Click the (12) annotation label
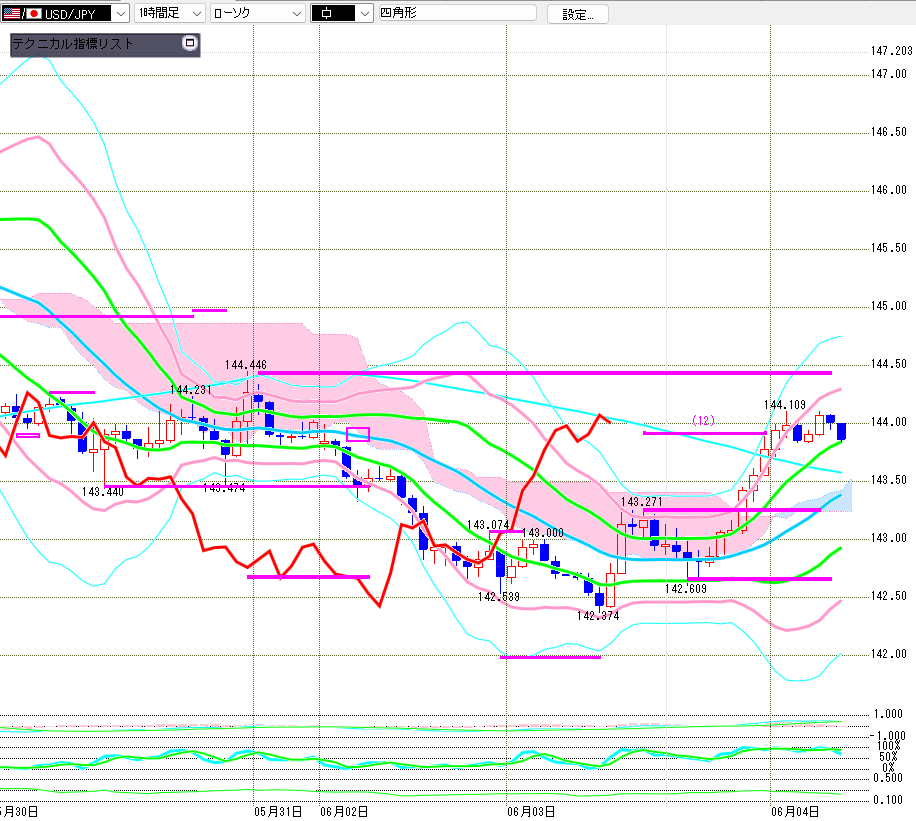Image resolution: width=916 pixels, height=821 pixels. coord(703,420)
